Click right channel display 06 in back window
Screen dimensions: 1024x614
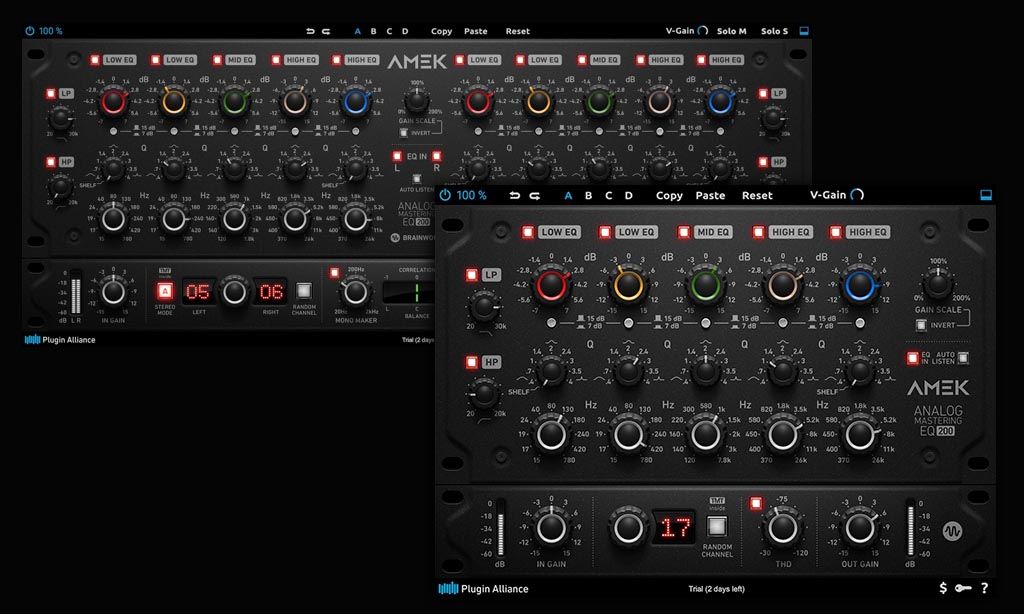point(271,291)
